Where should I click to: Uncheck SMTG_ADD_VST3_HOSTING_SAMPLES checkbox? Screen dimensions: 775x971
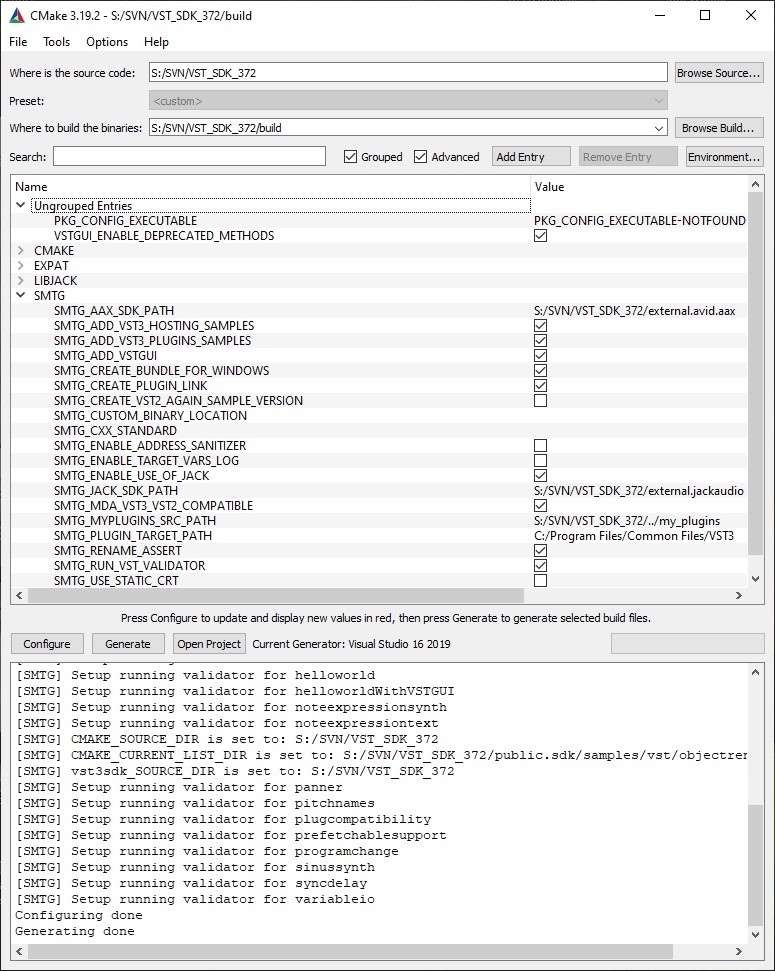click(540, 326)
